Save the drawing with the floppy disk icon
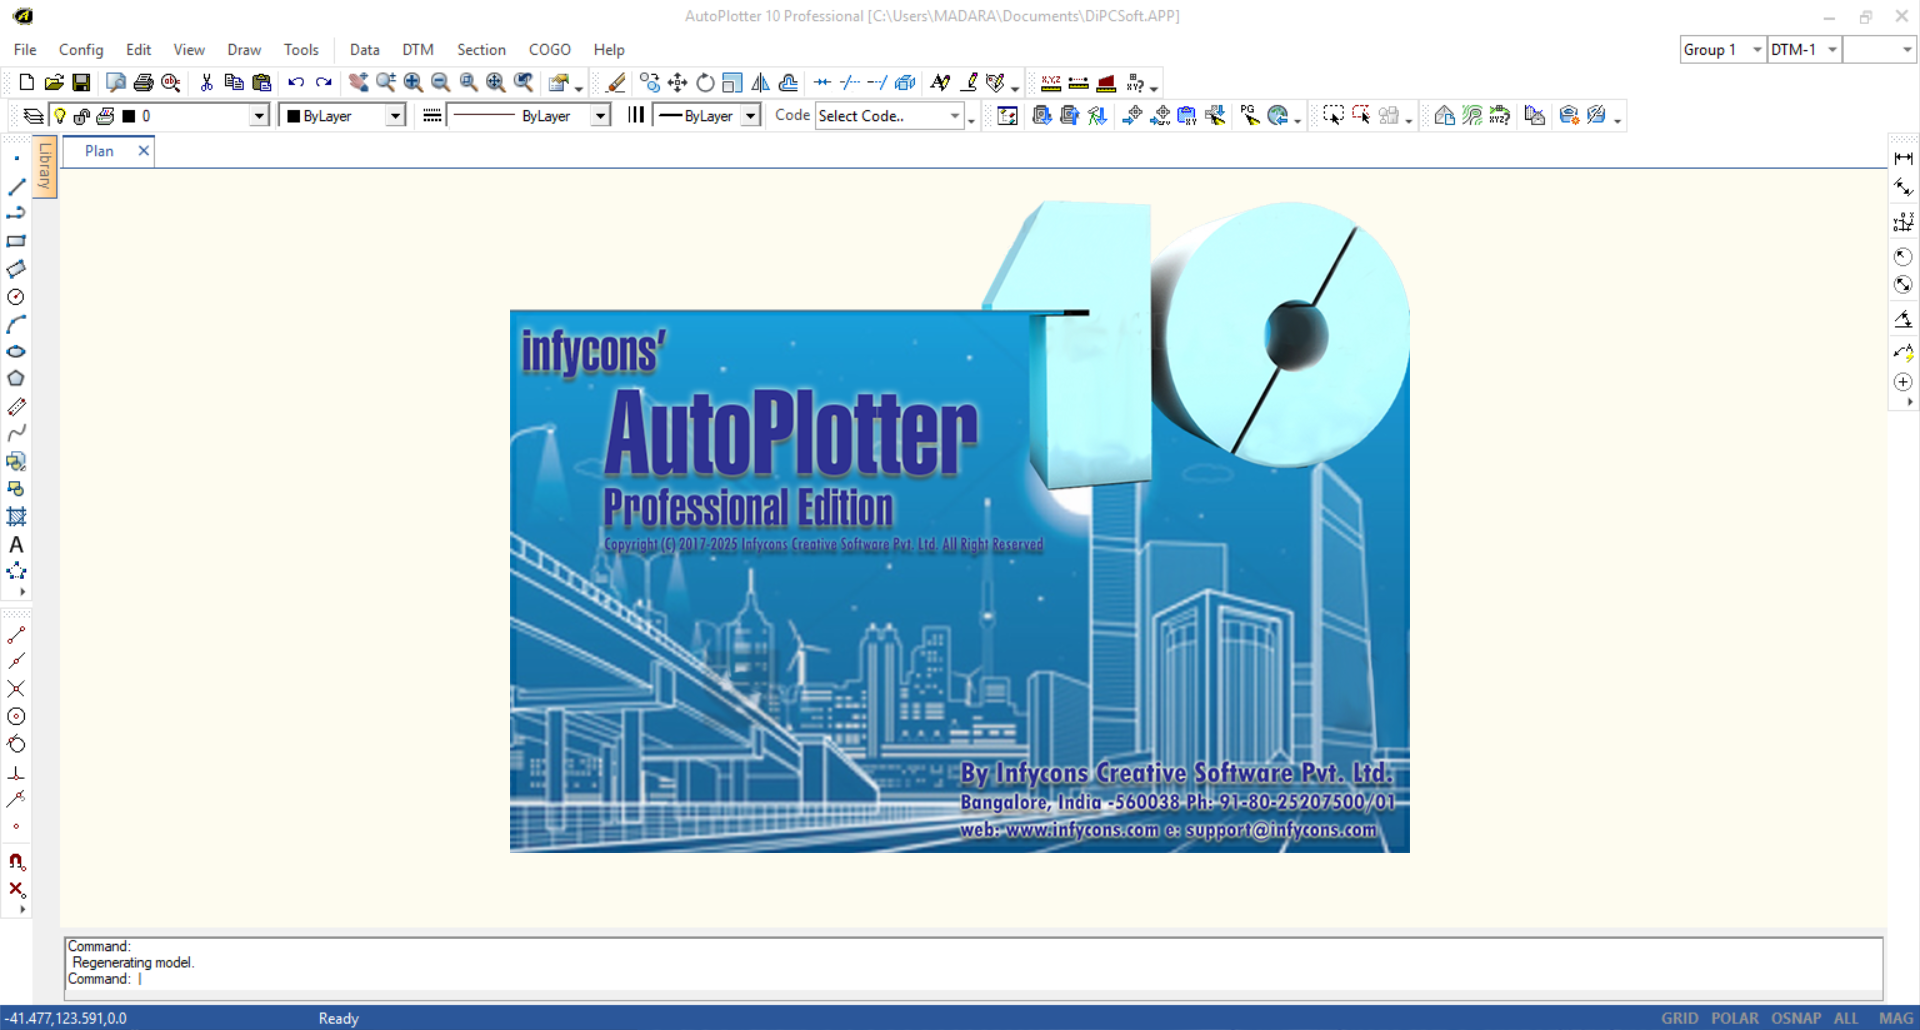Viewport: 1920px width, 1030px height. 82,83
